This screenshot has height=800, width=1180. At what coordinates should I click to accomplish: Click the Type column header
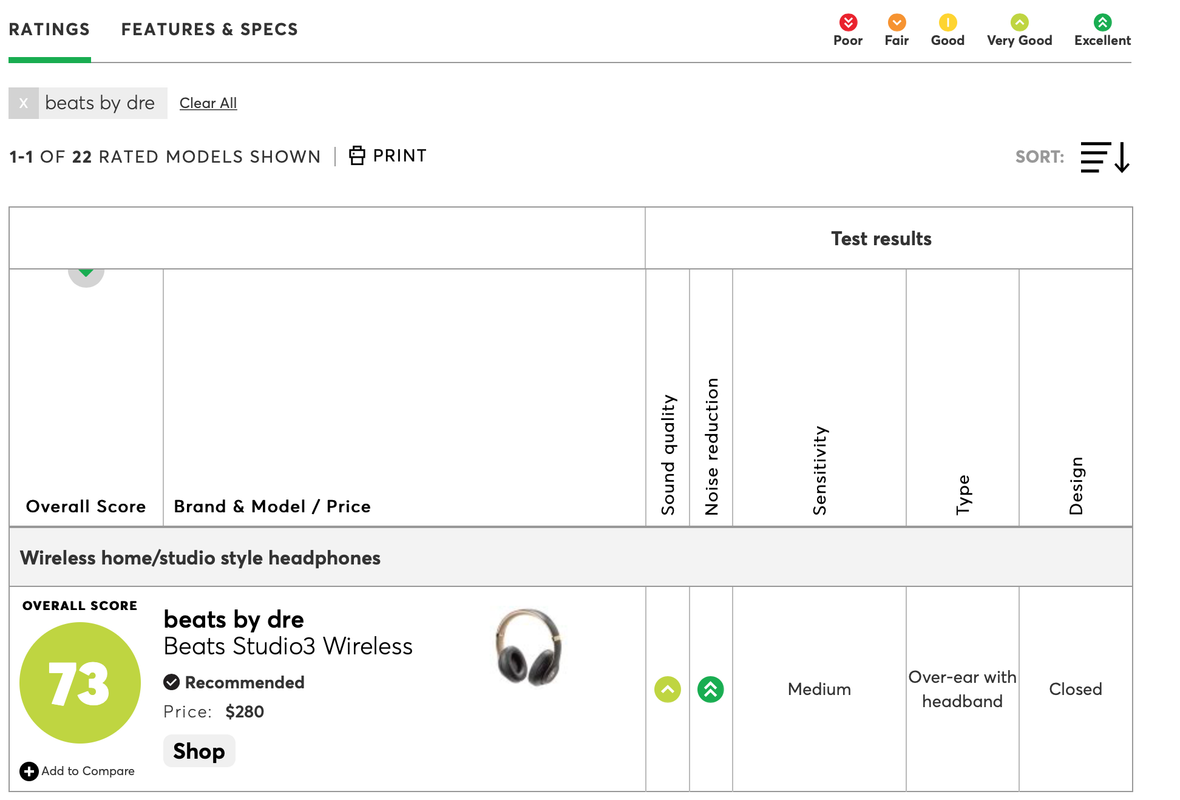(x=963, y=494)
